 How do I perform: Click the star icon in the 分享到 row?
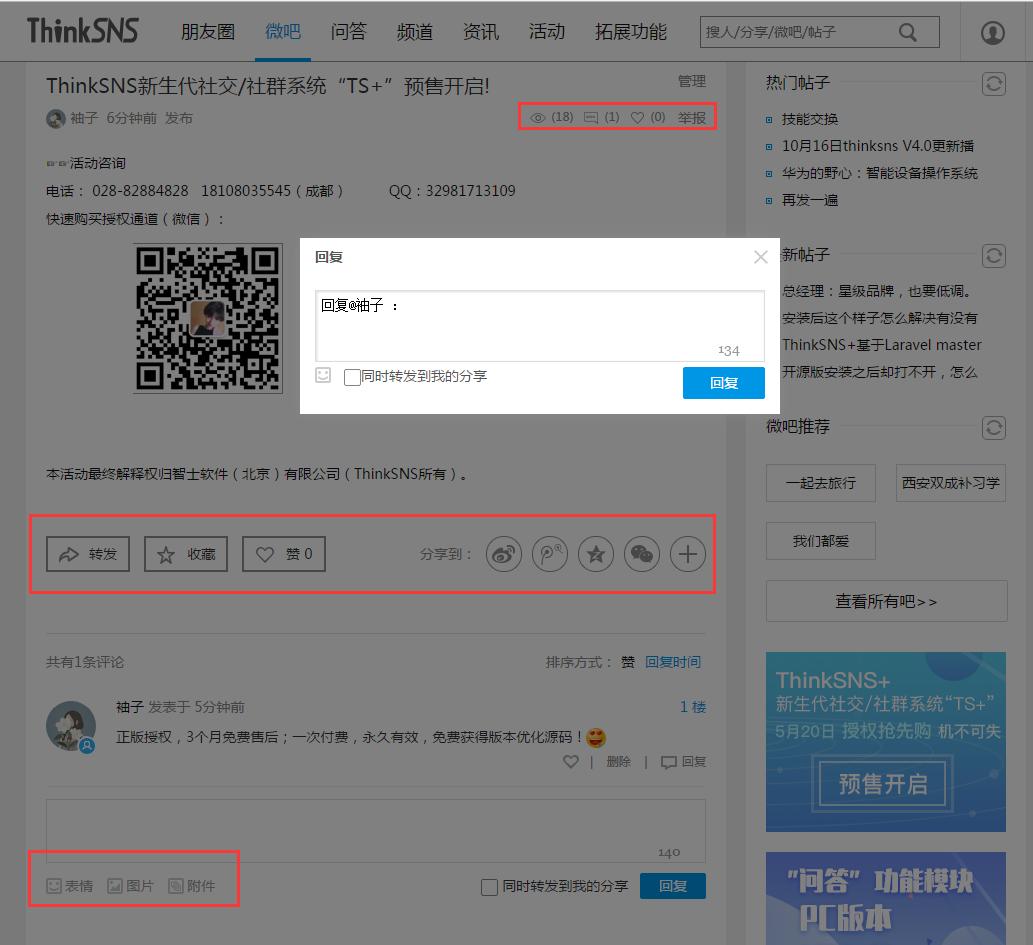point(595,553)
